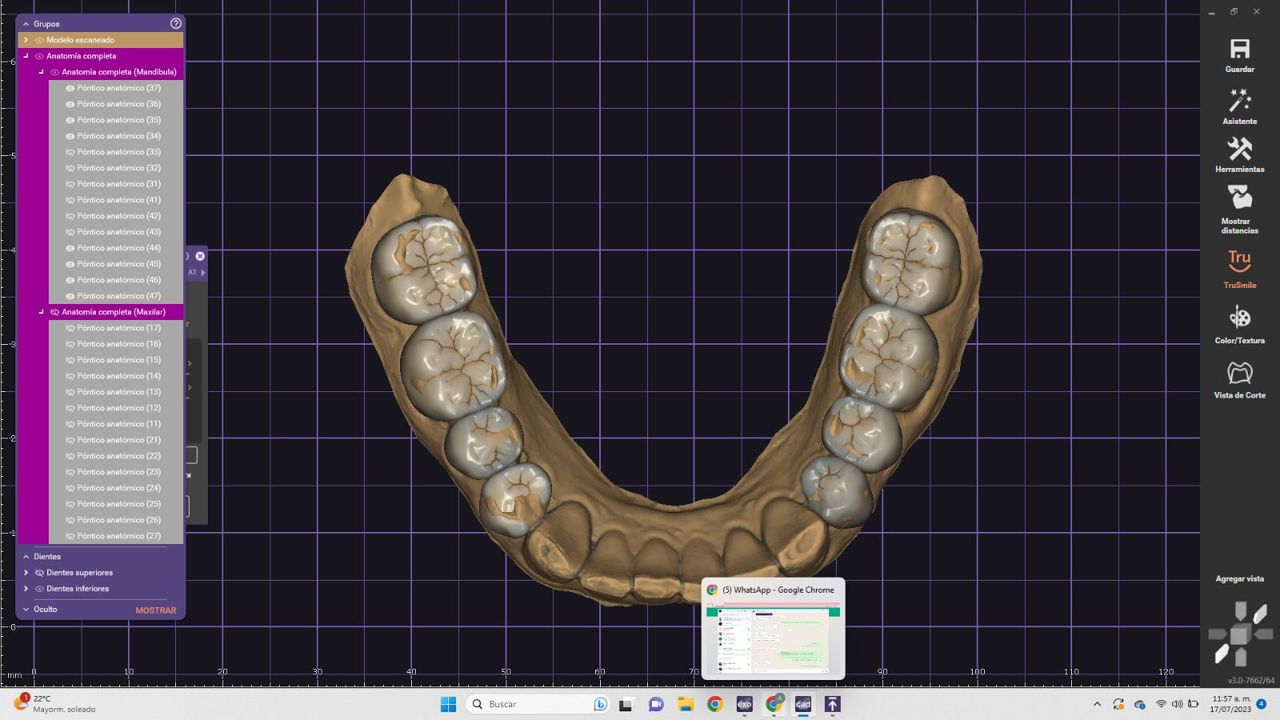
Task: Show the hidden Póntico anatómico (33)
Action: click(70, 152)
